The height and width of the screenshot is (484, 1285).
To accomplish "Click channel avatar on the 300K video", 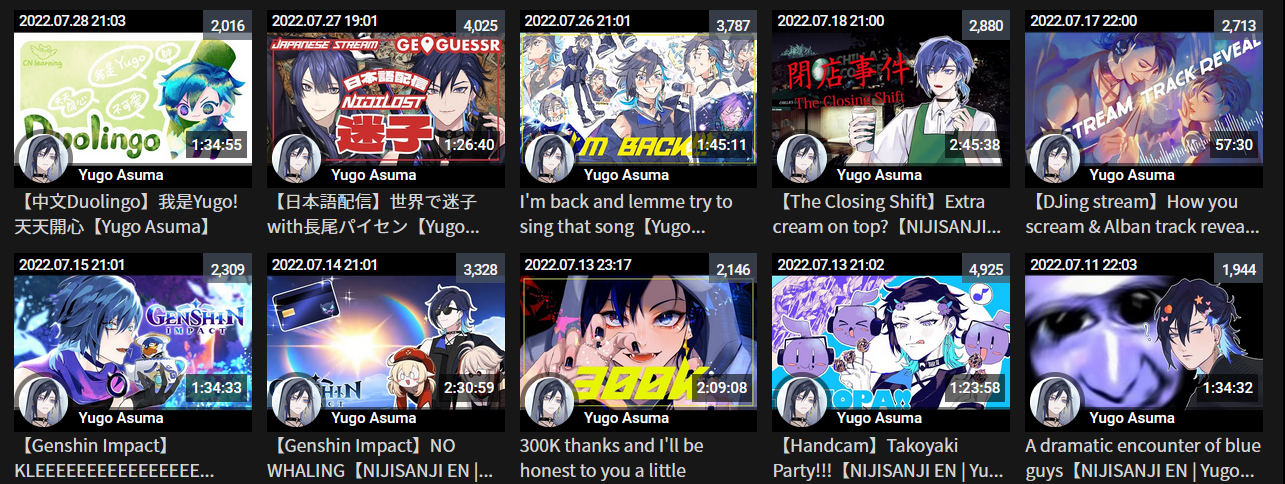I will click(x=550, y=402).
